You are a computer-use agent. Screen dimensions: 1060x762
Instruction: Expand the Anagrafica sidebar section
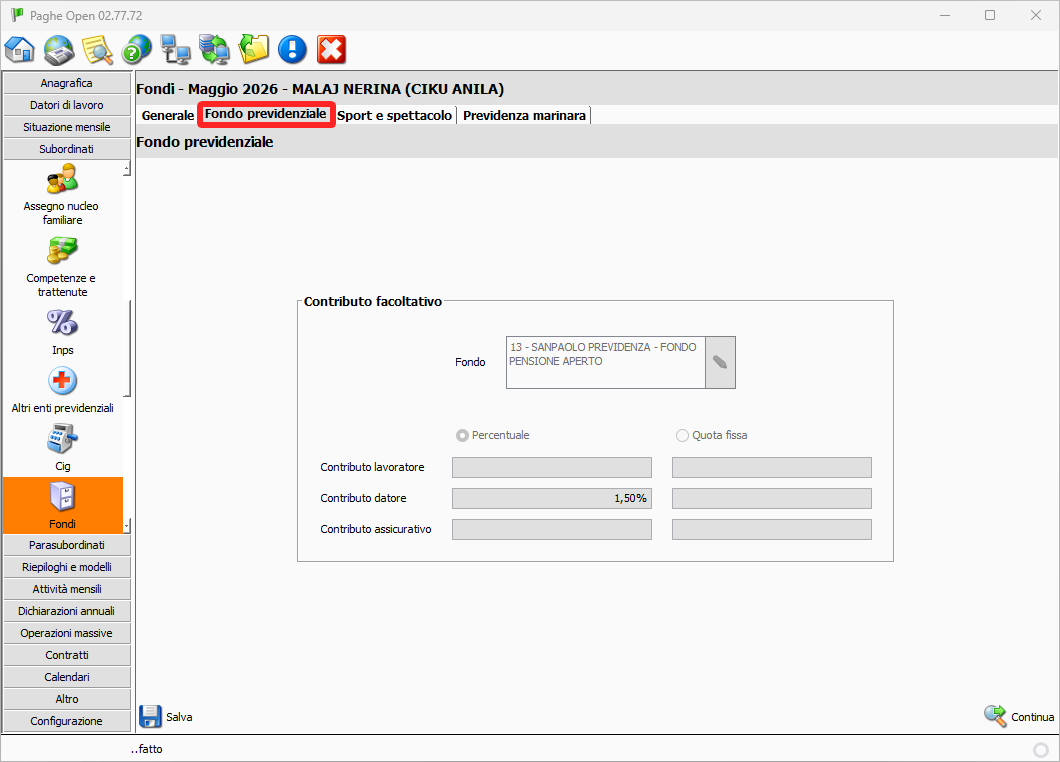point(66,83)
